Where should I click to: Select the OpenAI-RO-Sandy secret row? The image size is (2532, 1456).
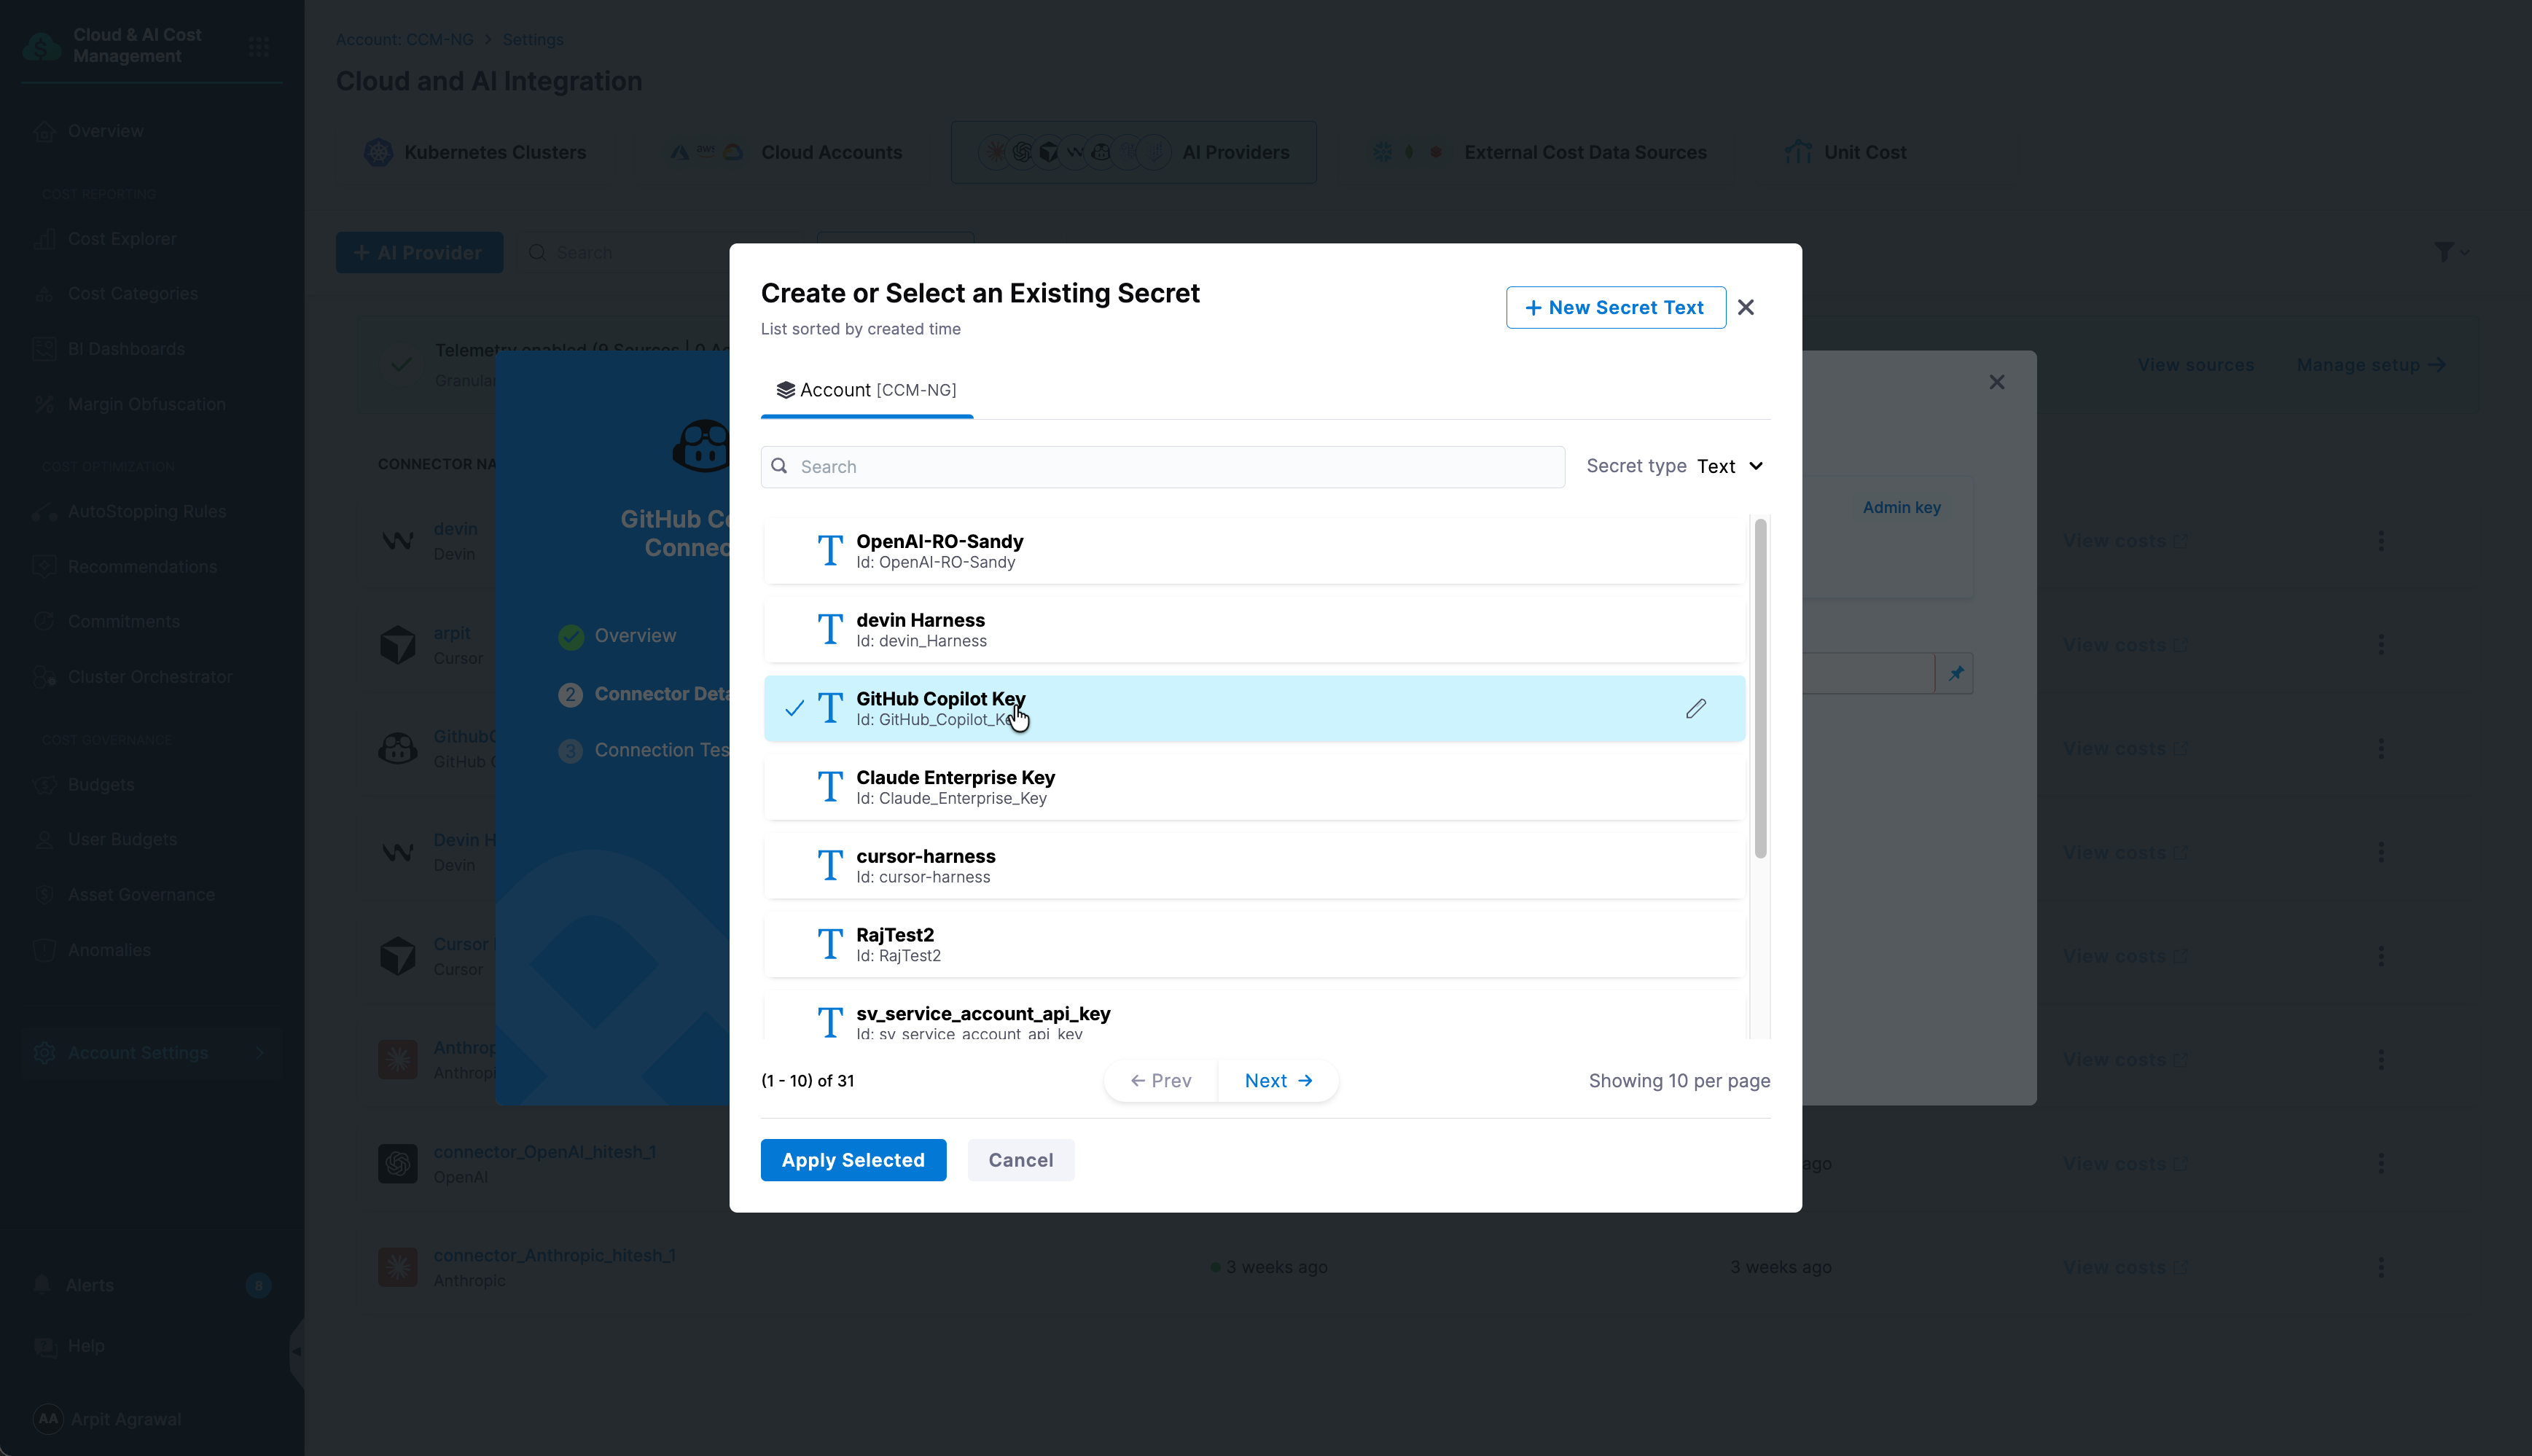pos(1254,550)
